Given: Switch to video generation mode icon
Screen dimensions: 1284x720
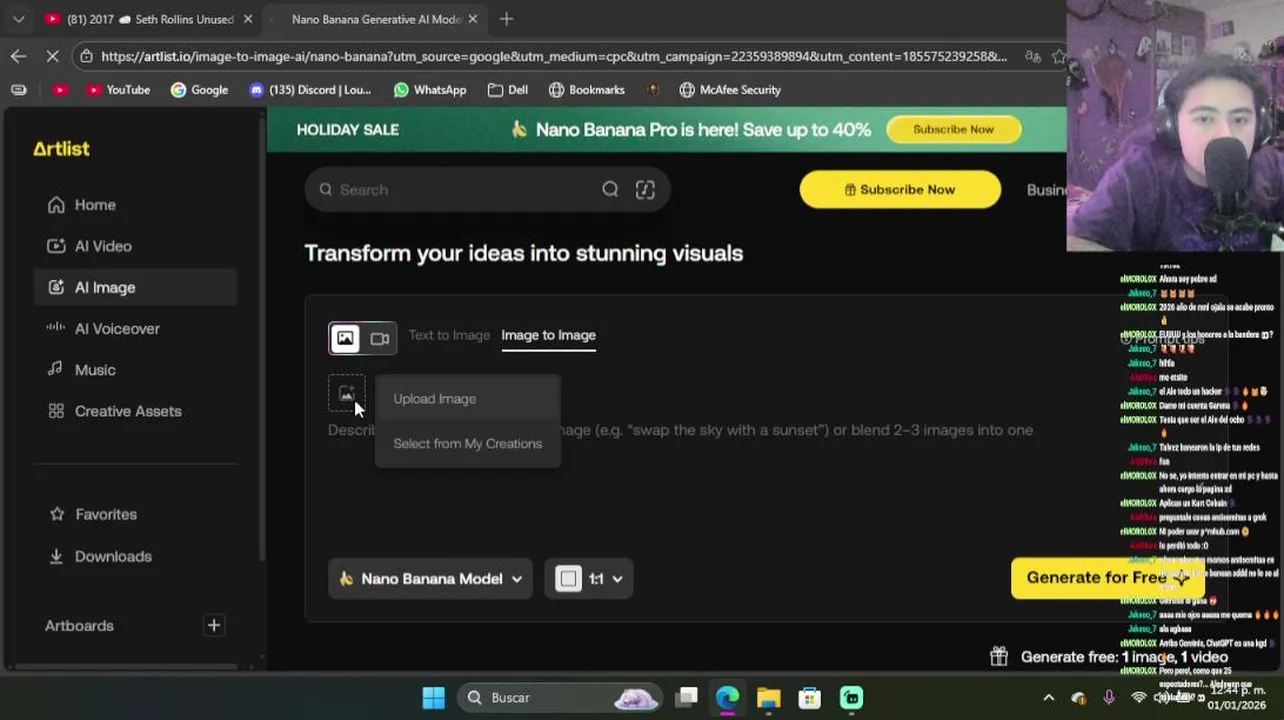Looking at the screenshot, I should (x=379, y=339).
